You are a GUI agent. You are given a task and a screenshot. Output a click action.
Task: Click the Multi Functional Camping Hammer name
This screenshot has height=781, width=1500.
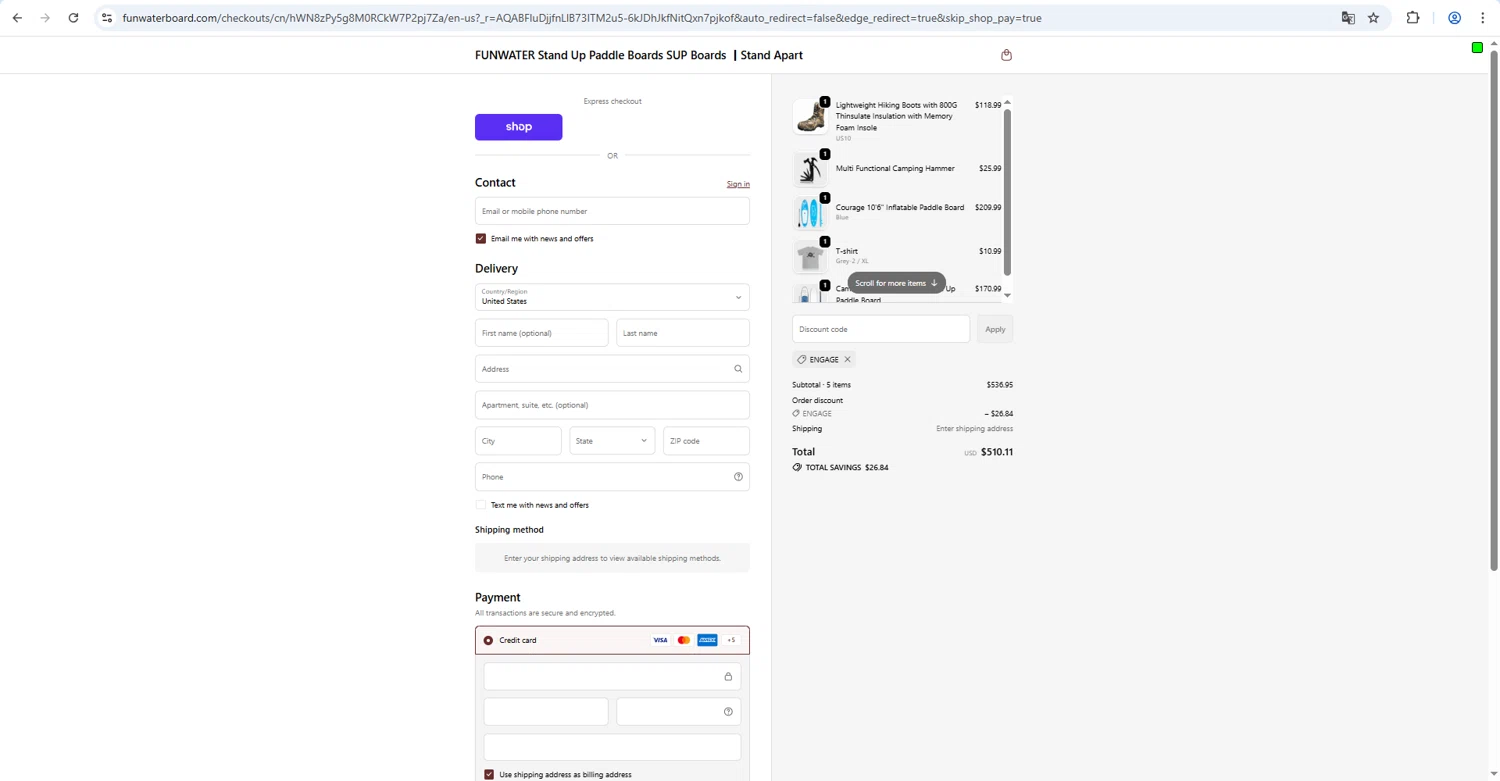895,169
